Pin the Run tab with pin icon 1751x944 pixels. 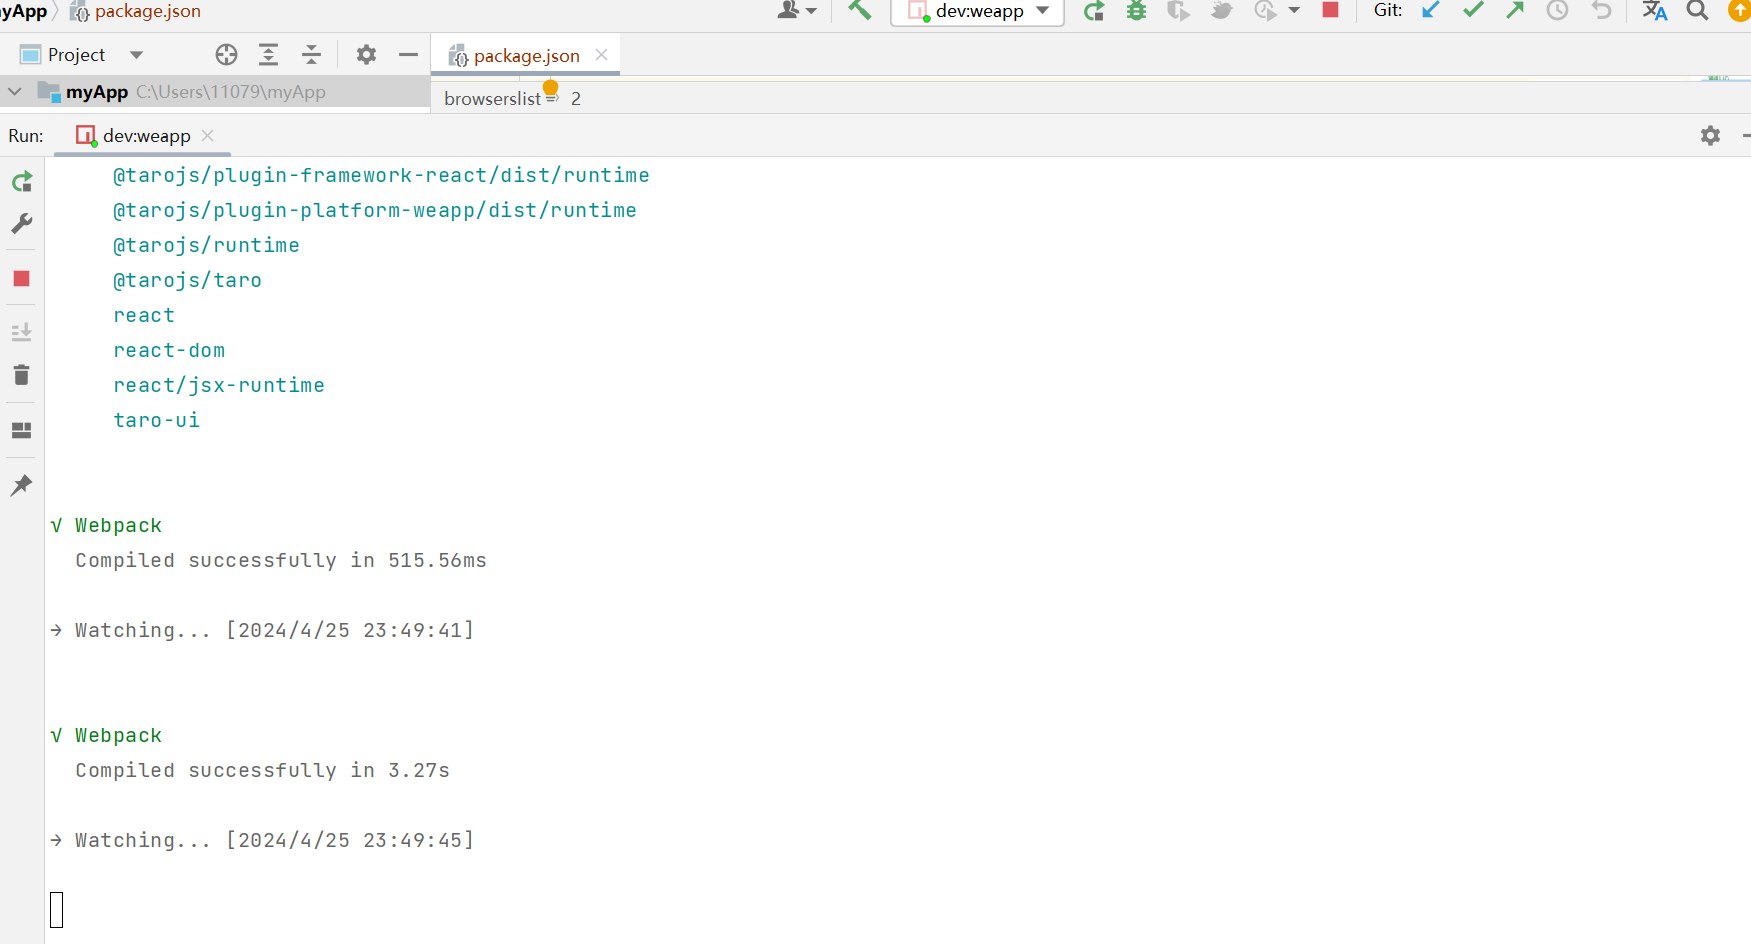pos(21,486)
